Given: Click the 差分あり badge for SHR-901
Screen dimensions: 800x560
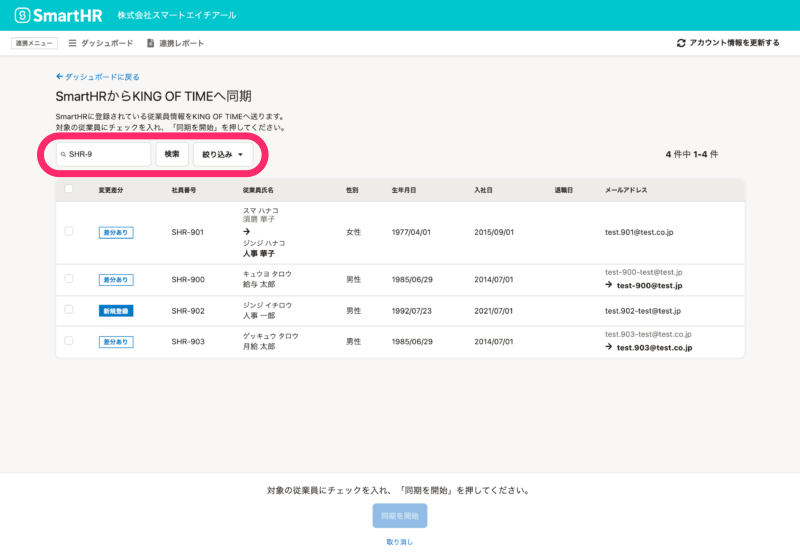Looking at the screenshot, I should [x=116, y=233].
